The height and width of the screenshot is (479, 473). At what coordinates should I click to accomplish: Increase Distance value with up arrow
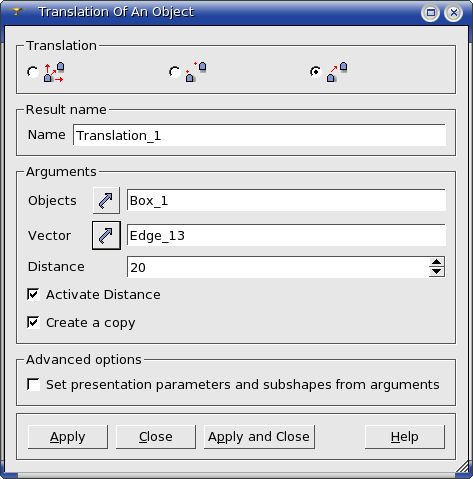point(436,262)
